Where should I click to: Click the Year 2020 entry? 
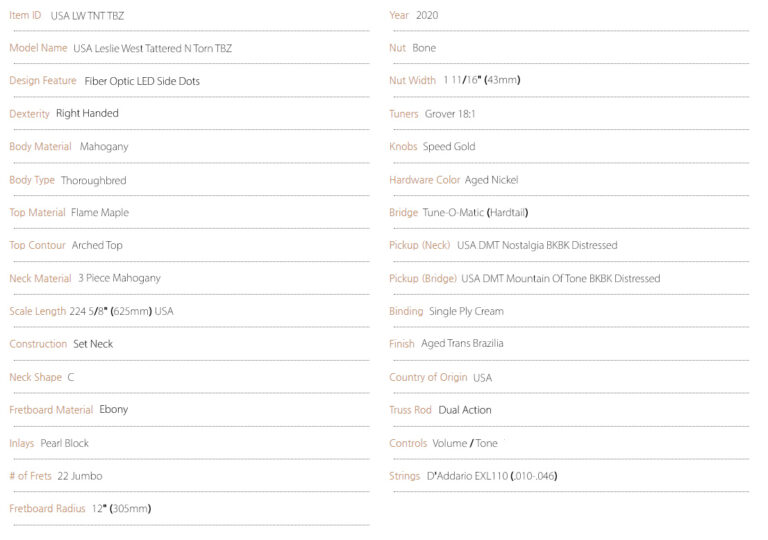413,15
